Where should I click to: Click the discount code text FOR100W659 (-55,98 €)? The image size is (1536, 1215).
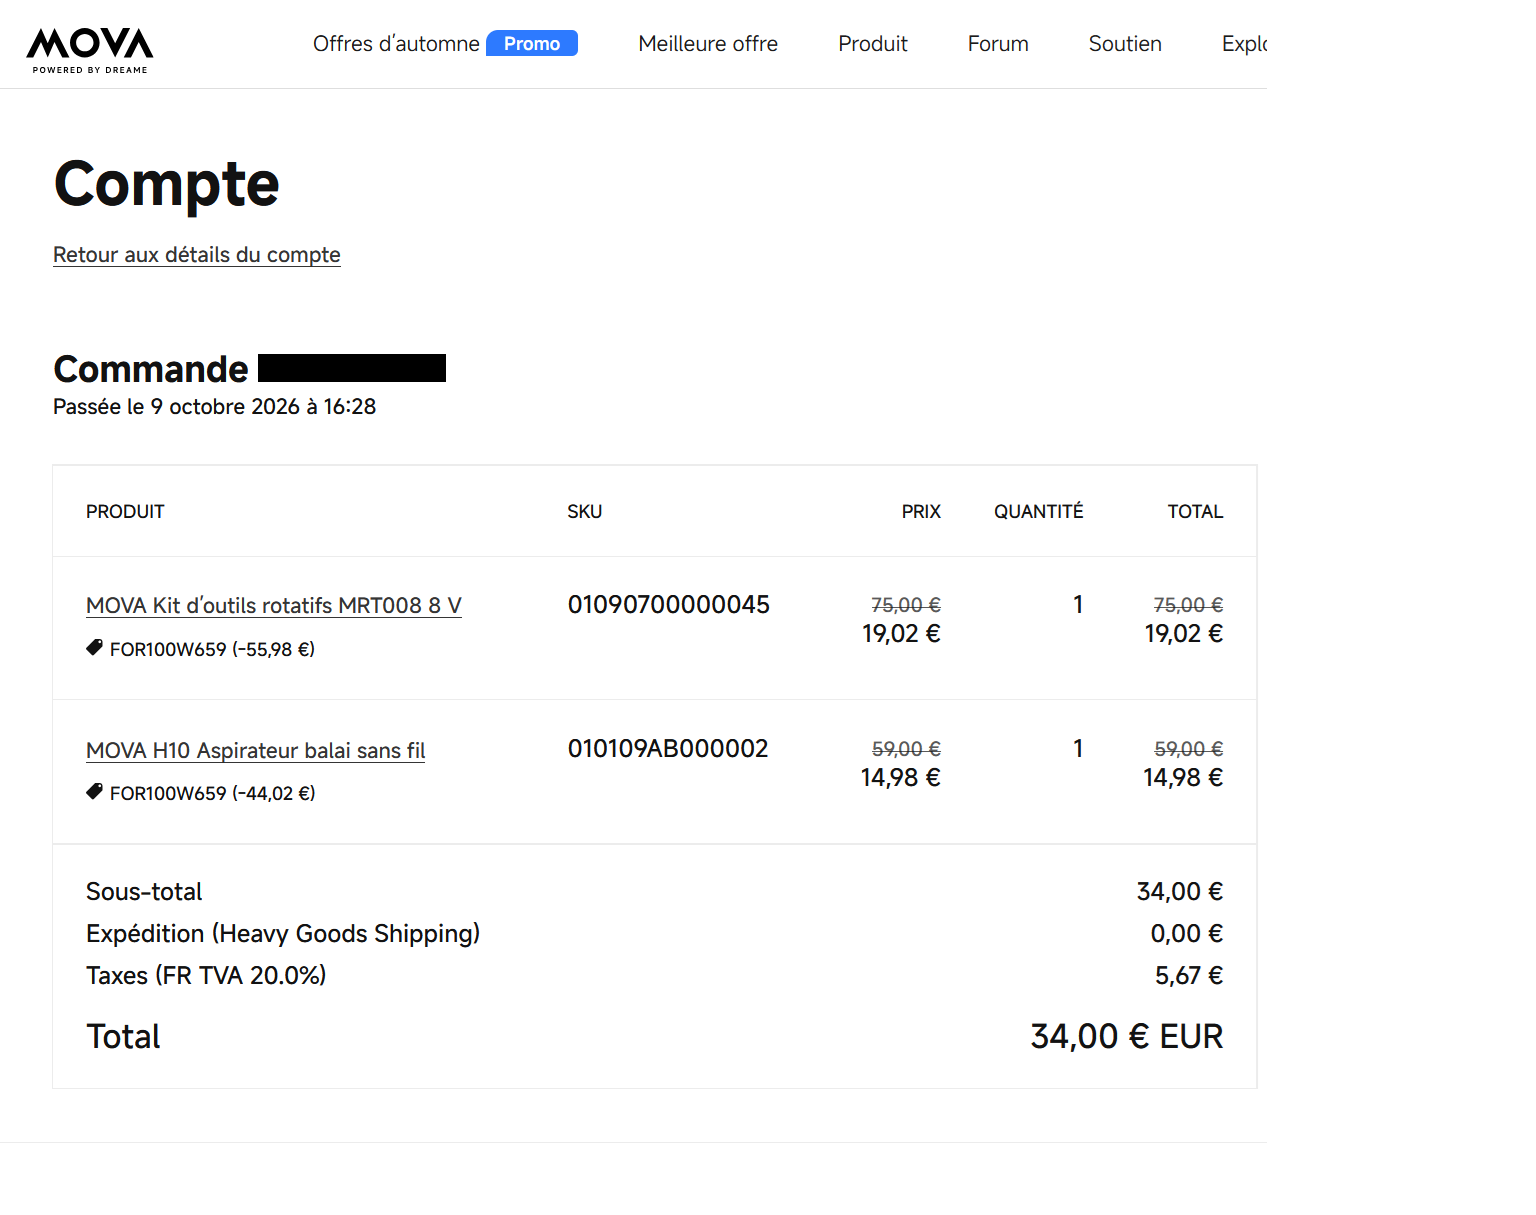coord(212,649)
